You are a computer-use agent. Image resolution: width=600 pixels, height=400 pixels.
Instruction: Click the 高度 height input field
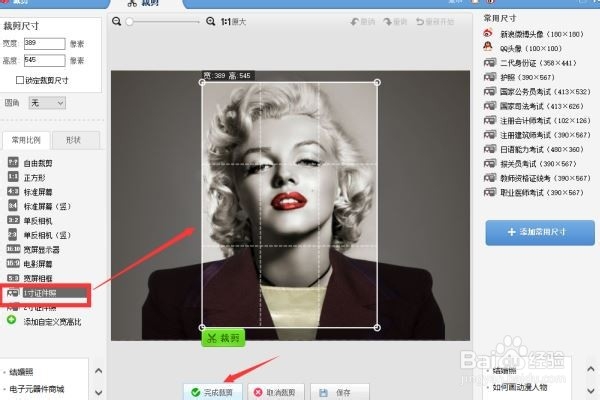coord(44,60)
